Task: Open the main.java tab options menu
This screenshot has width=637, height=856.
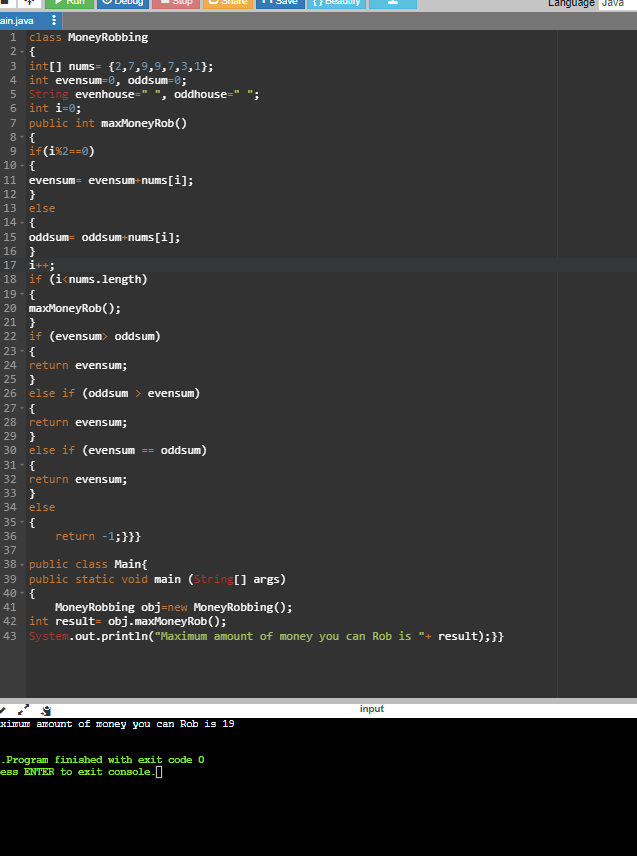Action: tap(53, 22)
